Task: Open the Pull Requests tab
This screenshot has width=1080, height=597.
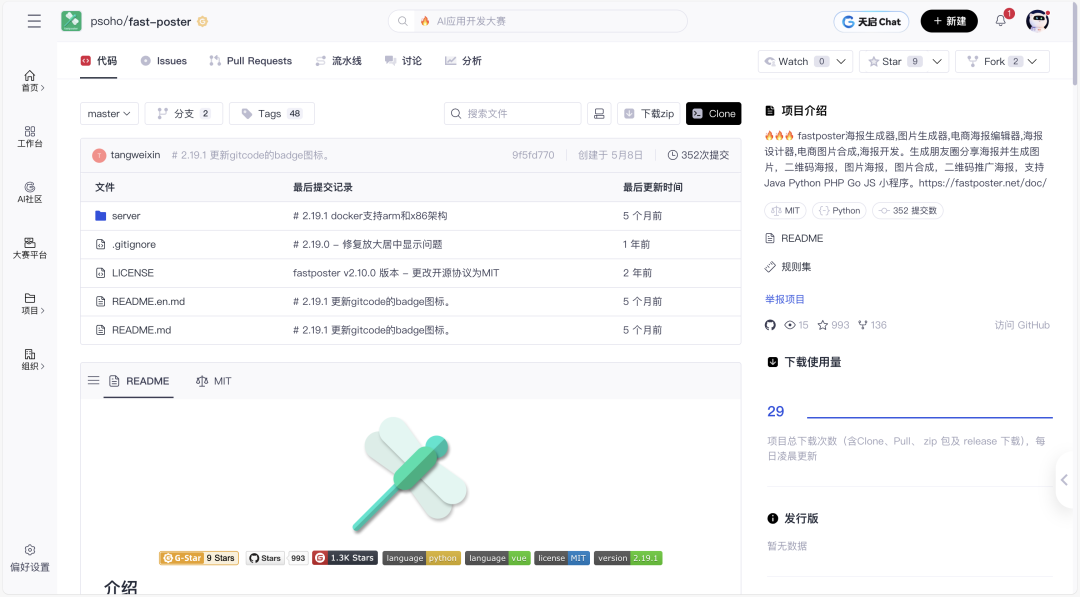Action: (x=251, y=61)
